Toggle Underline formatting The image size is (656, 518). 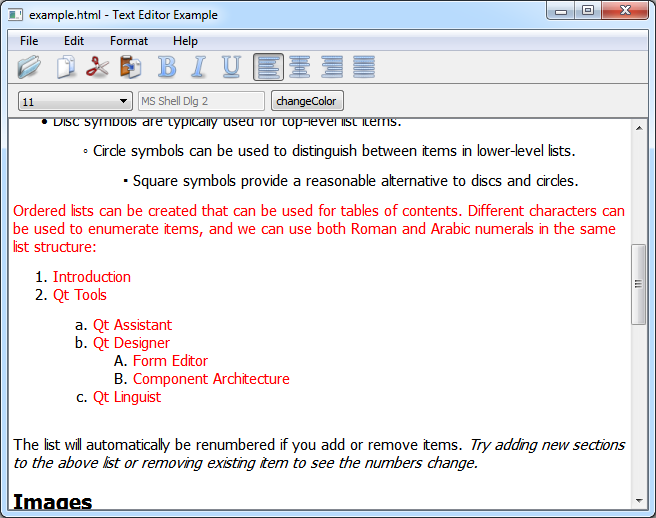pos(231,67)
